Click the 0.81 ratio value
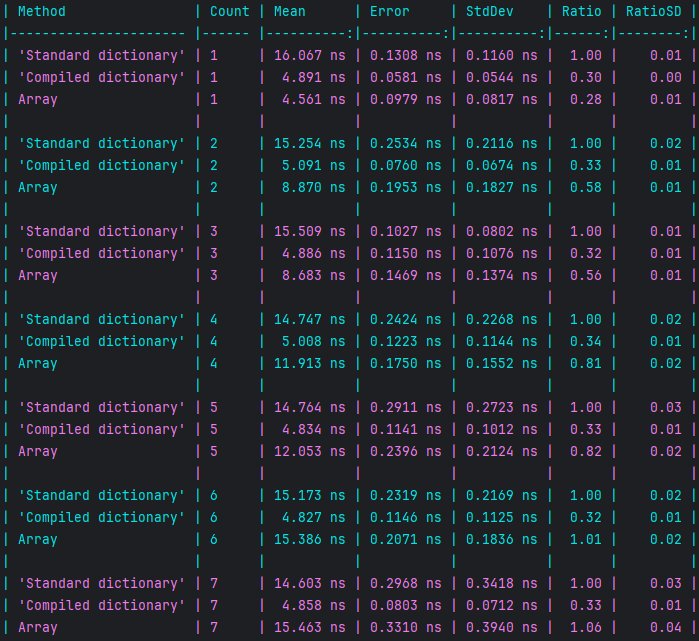The image size is (699, 641). [x=586, y=363]
